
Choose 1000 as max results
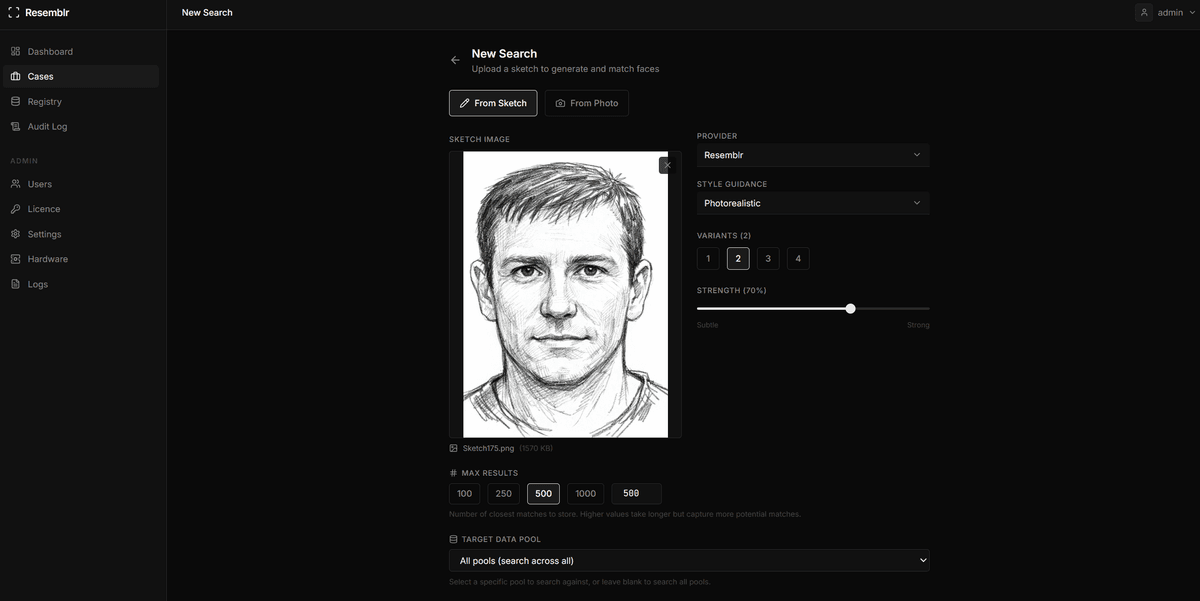tap(585, 494)
